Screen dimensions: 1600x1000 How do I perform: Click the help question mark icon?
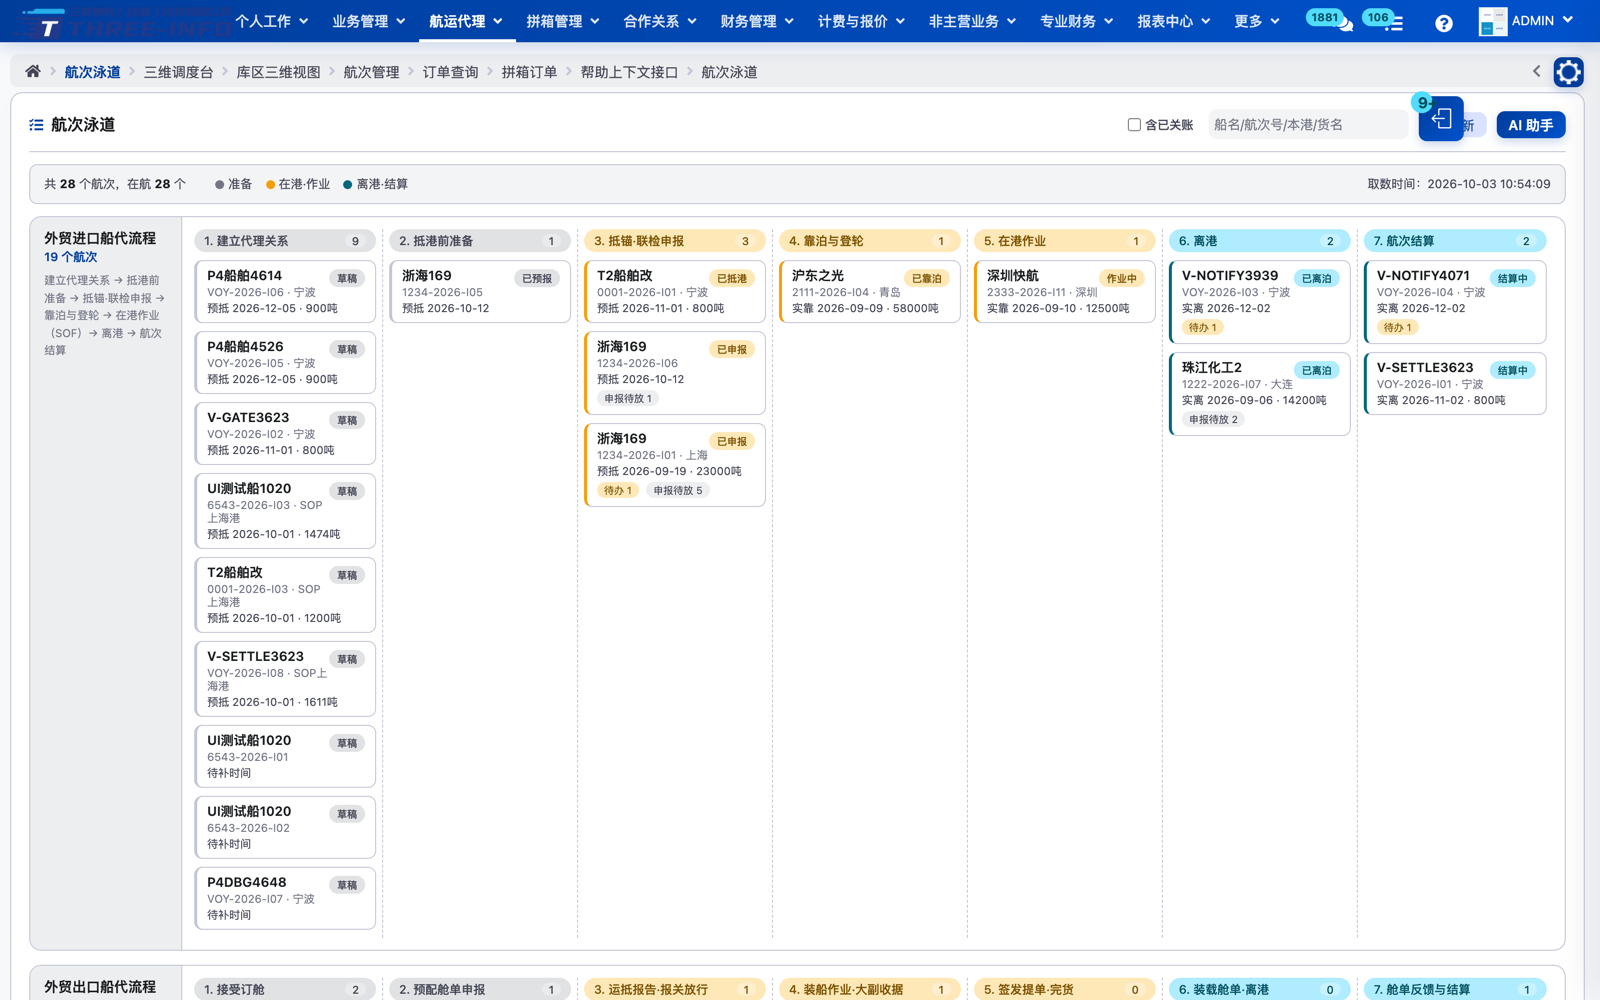point(1443,22)
